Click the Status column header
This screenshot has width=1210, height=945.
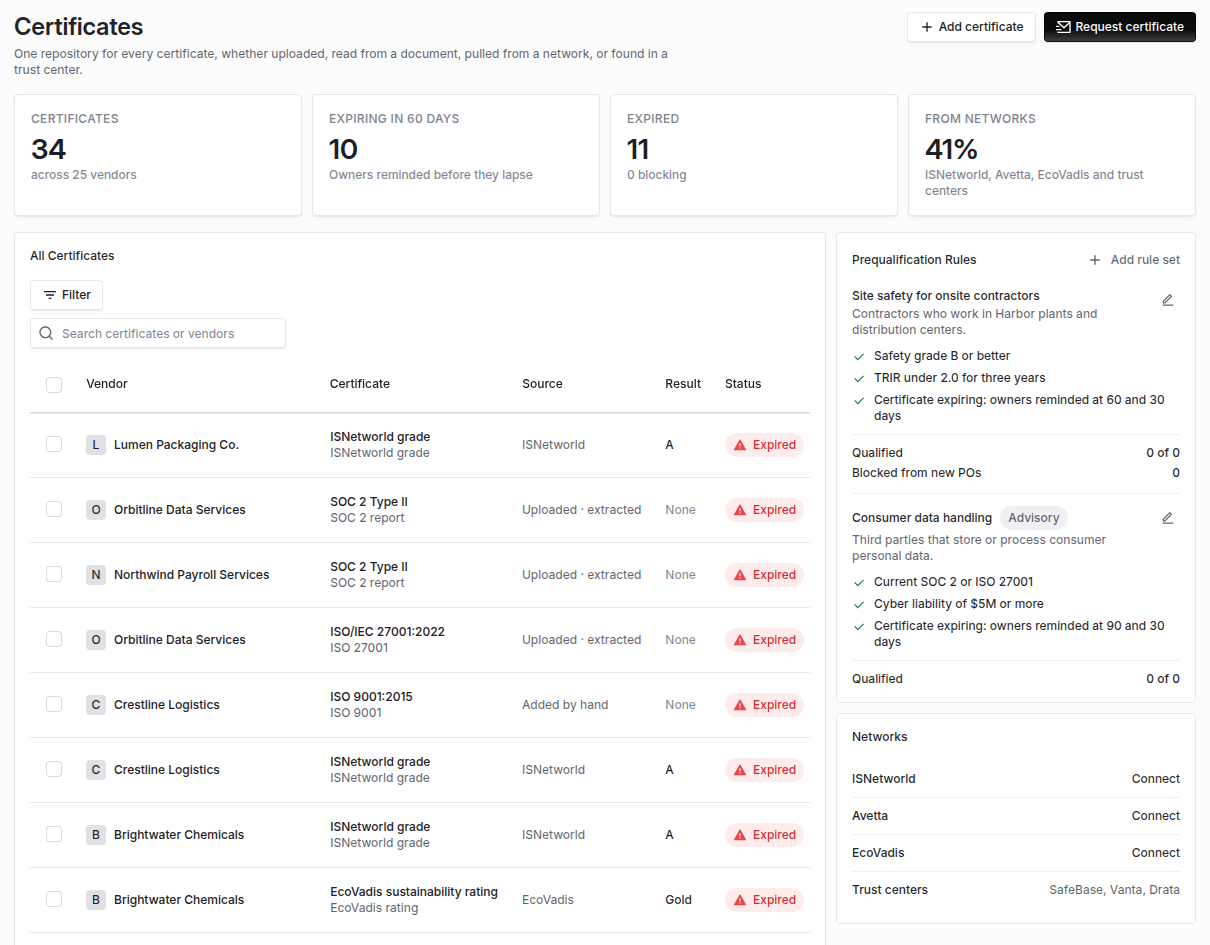743,384
